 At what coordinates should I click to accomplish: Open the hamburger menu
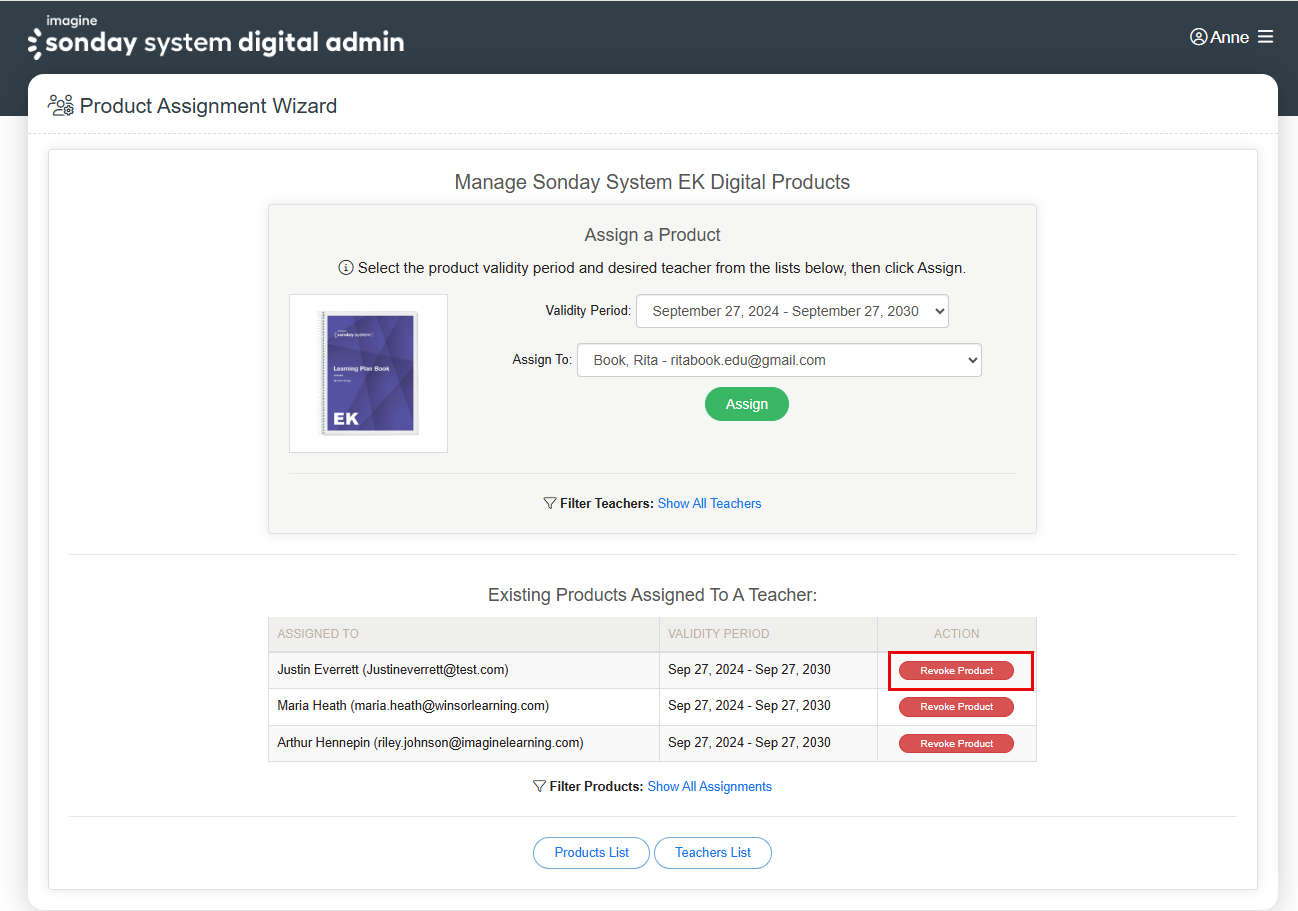pyautogui.click(x=1266, y=36)
